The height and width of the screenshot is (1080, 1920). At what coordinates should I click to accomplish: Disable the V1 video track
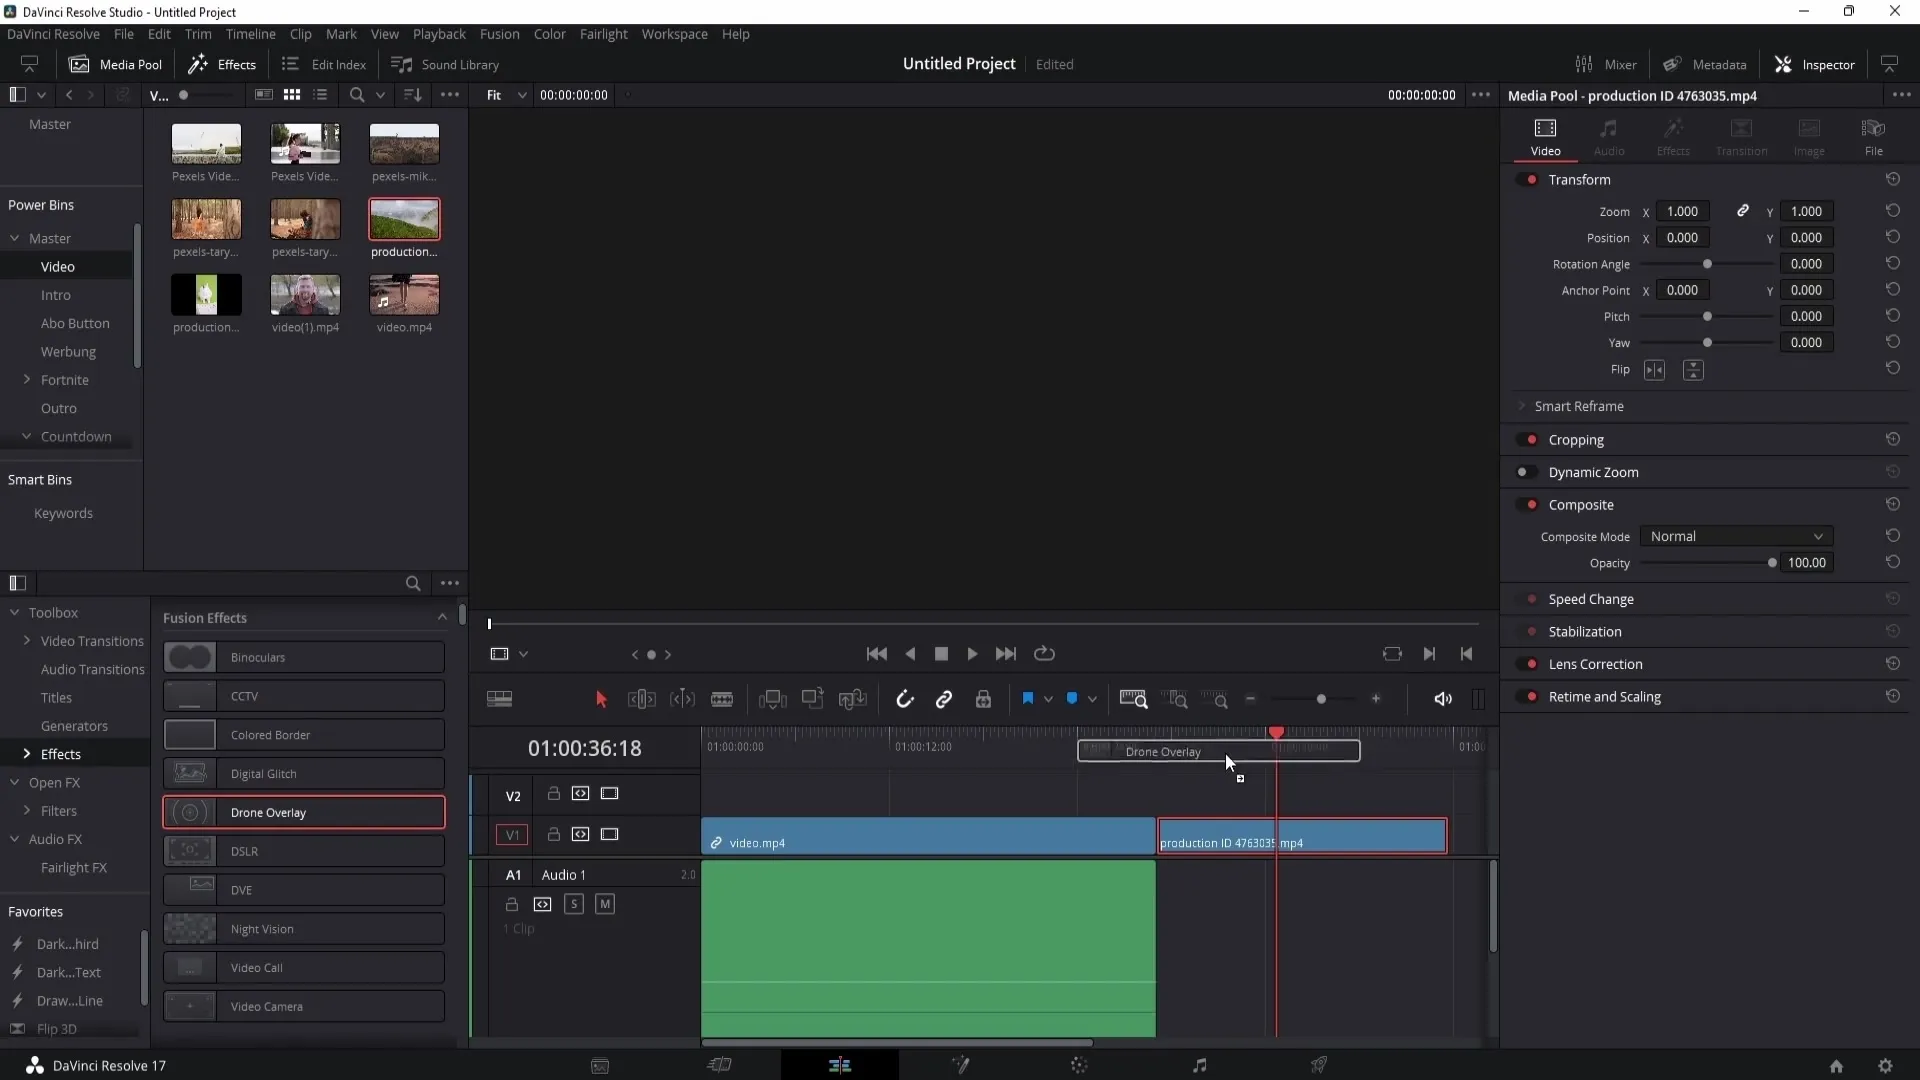coord(609,835)
